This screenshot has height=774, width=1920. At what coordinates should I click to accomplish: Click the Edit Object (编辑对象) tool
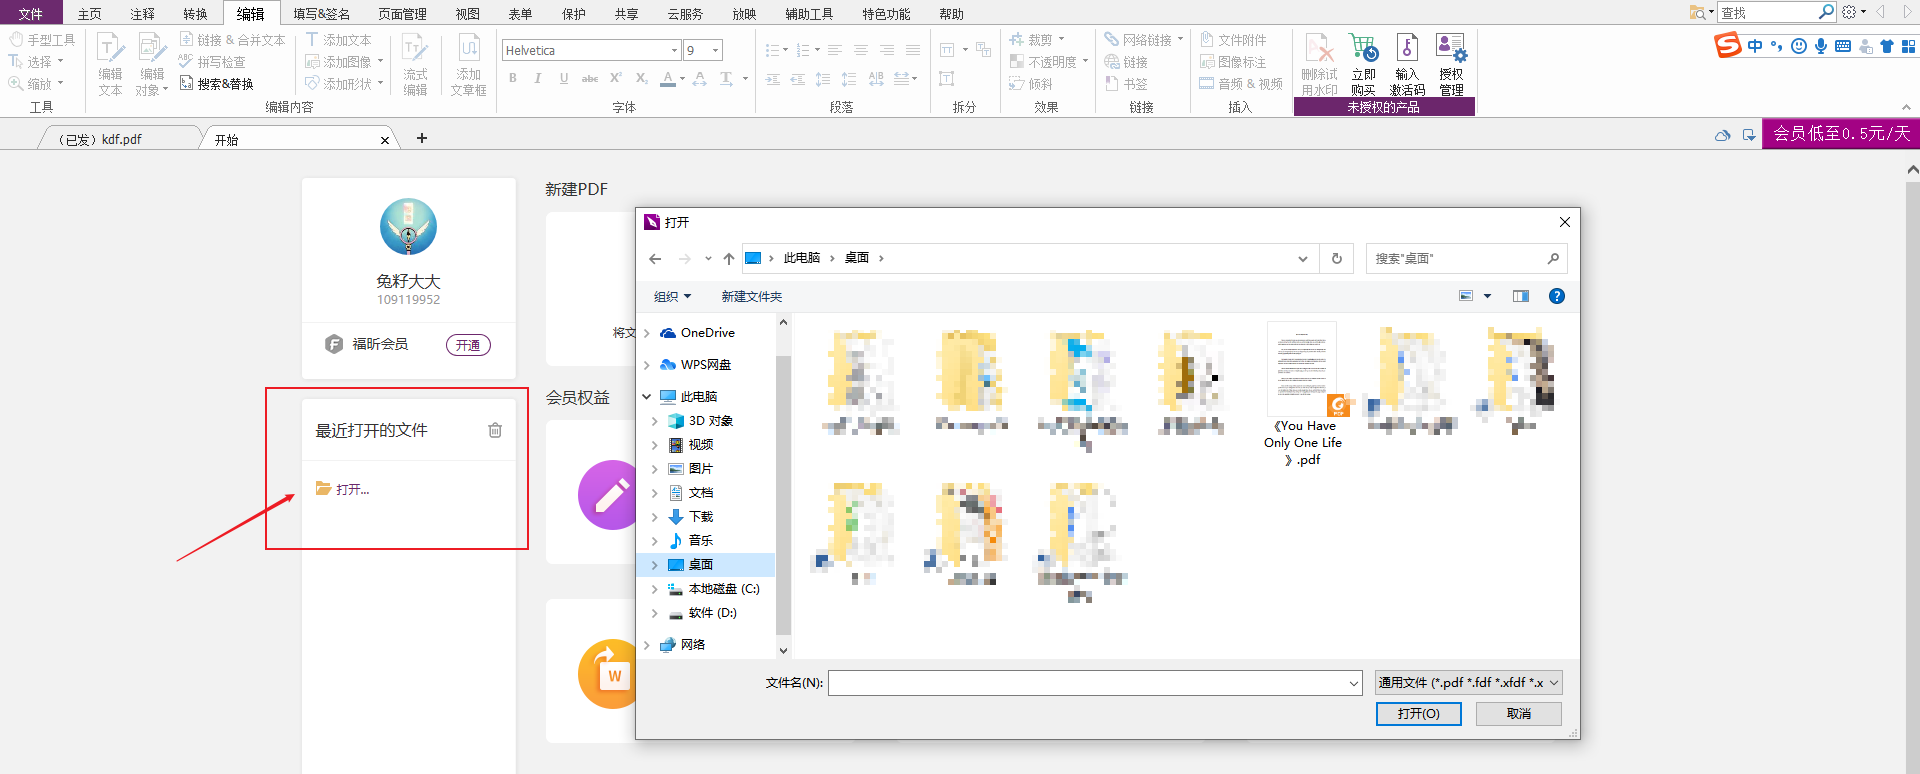pyautogui.click(x=152, y=64)
